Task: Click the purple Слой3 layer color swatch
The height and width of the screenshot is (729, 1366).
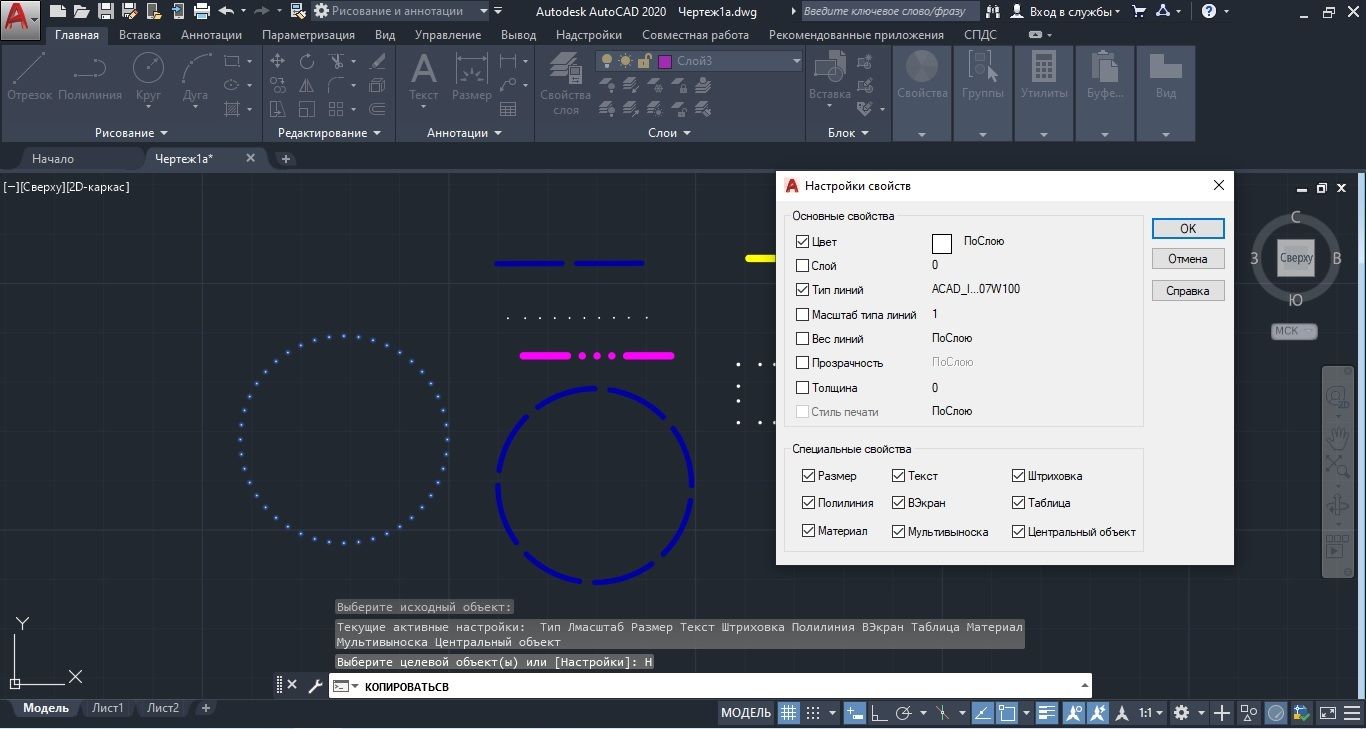Action: [665, 61]
